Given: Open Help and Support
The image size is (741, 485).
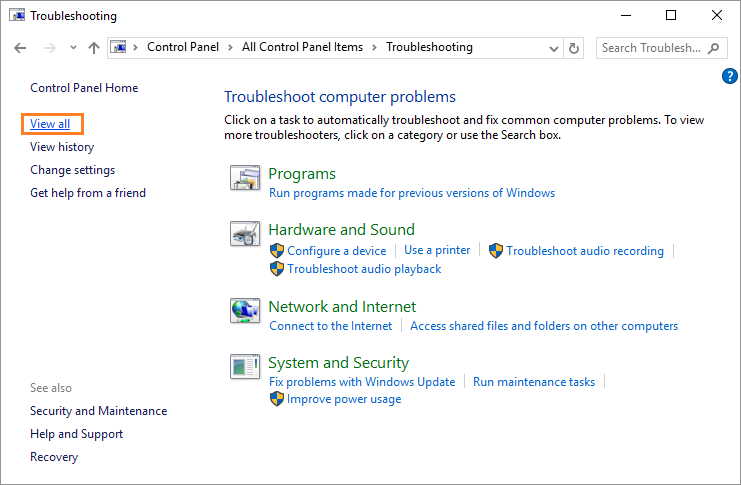Looking at the screenshot, I should (77, 434).
